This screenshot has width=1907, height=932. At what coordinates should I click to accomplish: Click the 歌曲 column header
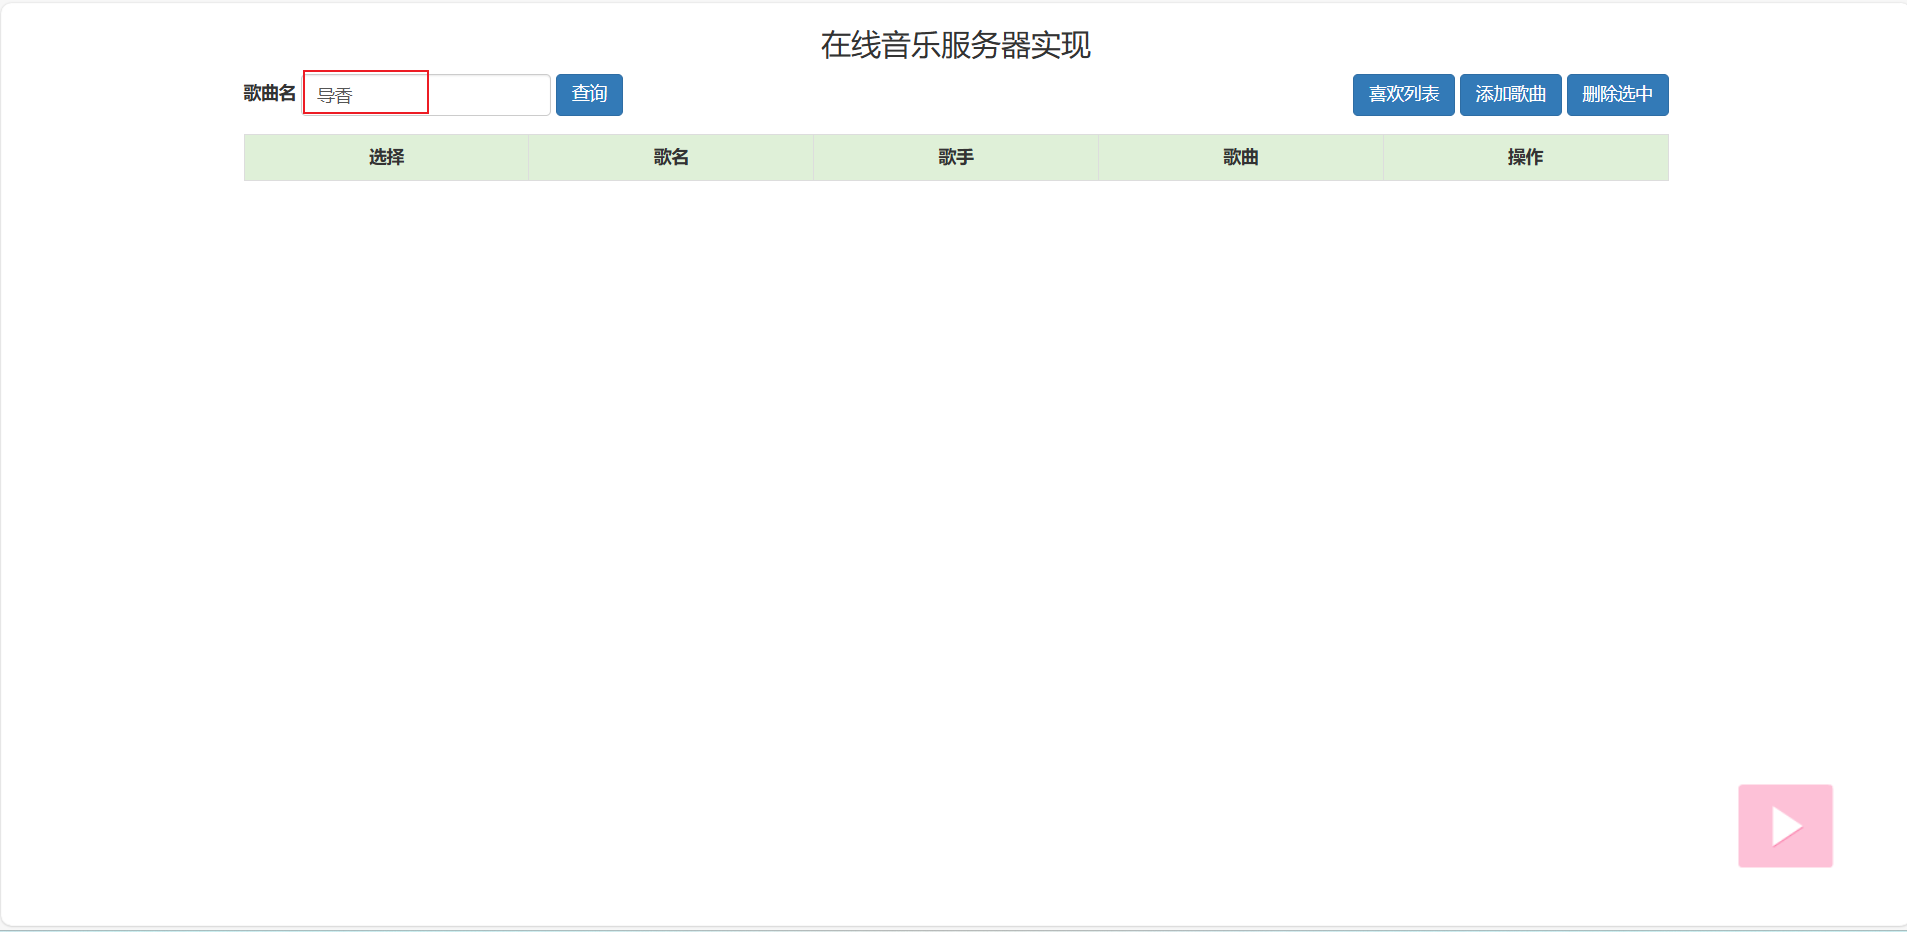coord(1241,157)
